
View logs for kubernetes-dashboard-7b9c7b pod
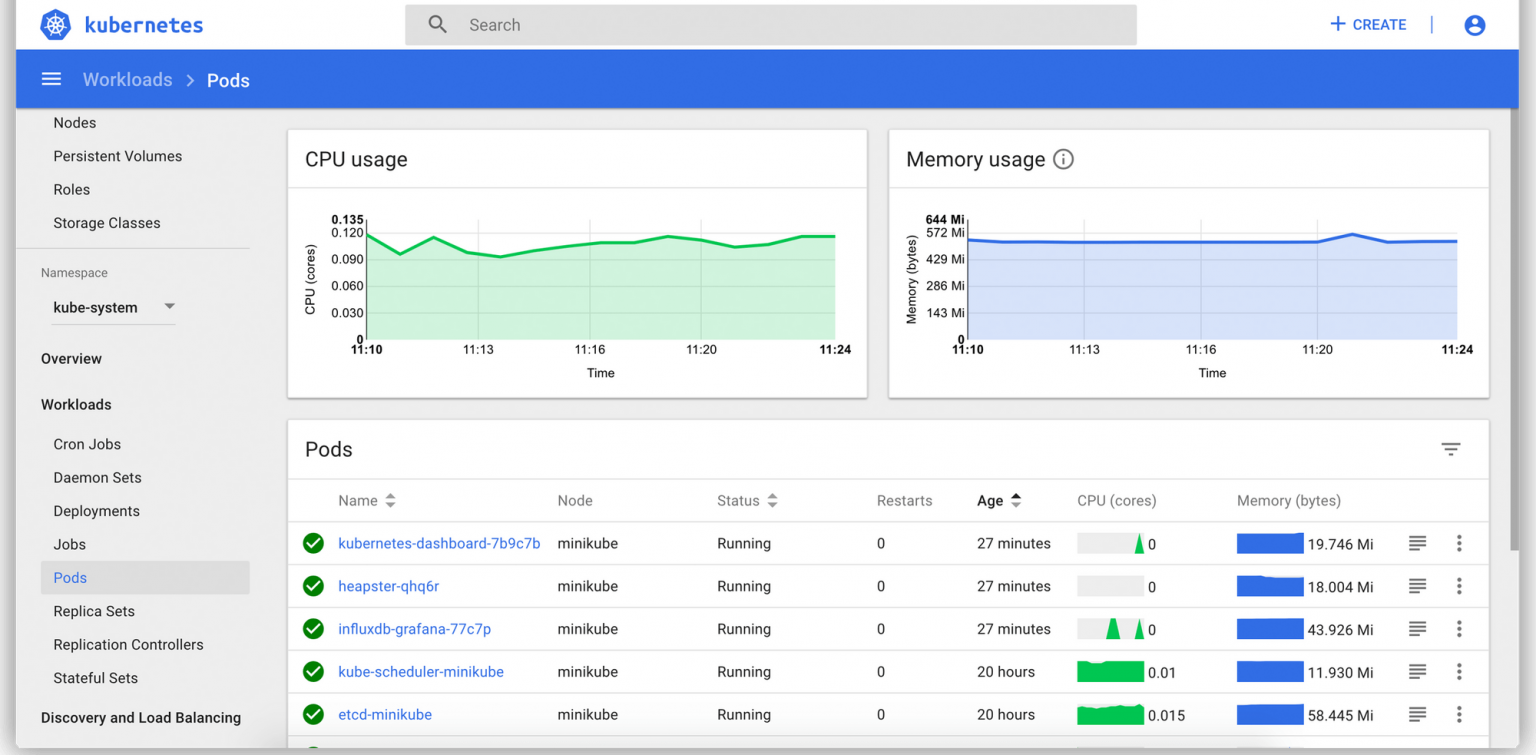coord(1417,543)
